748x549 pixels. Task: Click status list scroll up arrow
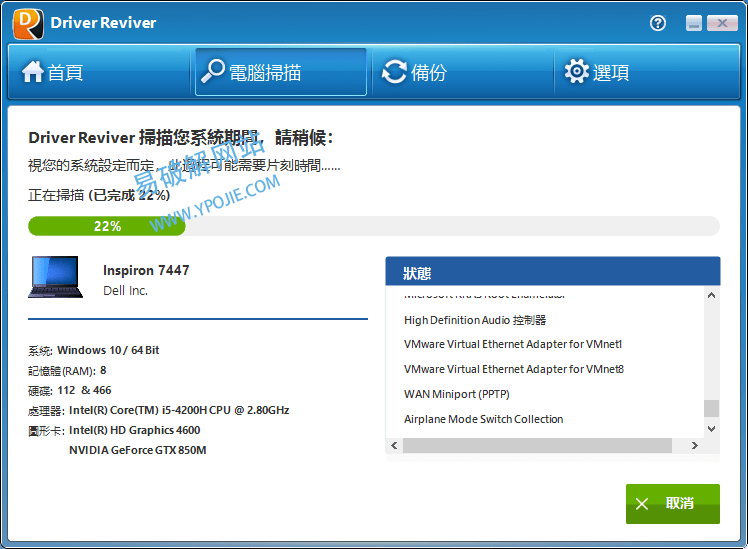click(x=711, y=295)
